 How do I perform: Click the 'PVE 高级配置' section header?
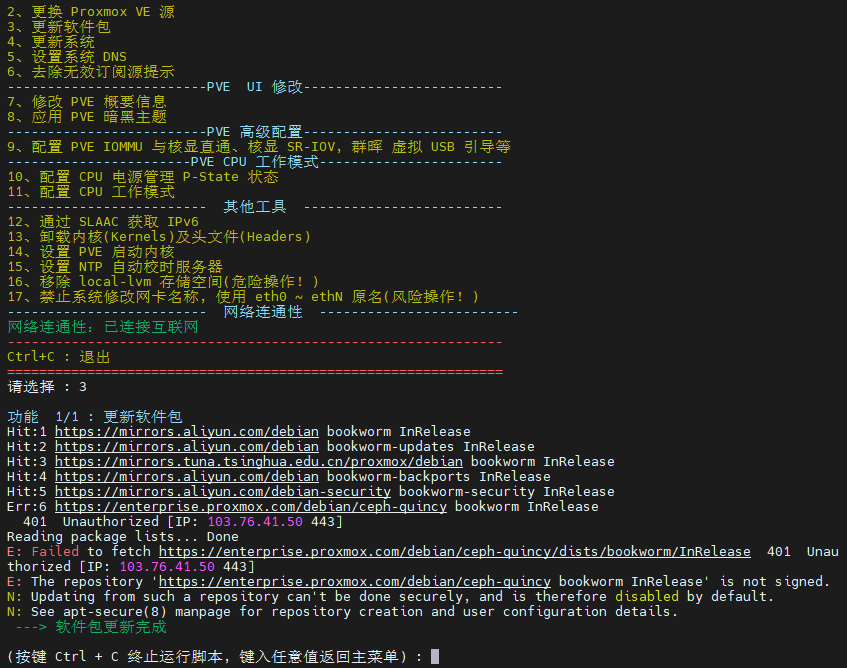[255, 132]
